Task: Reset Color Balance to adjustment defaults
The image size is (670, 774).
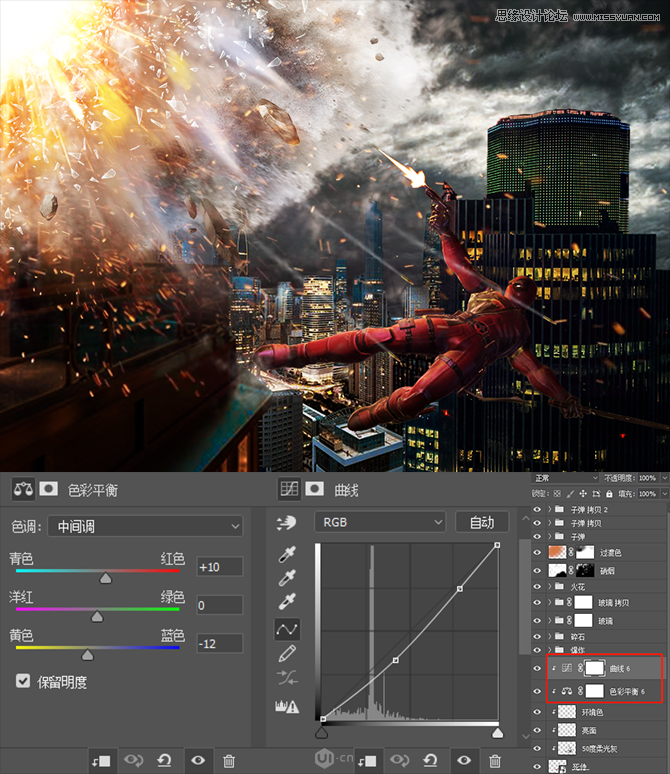Action: click(164, 761)
